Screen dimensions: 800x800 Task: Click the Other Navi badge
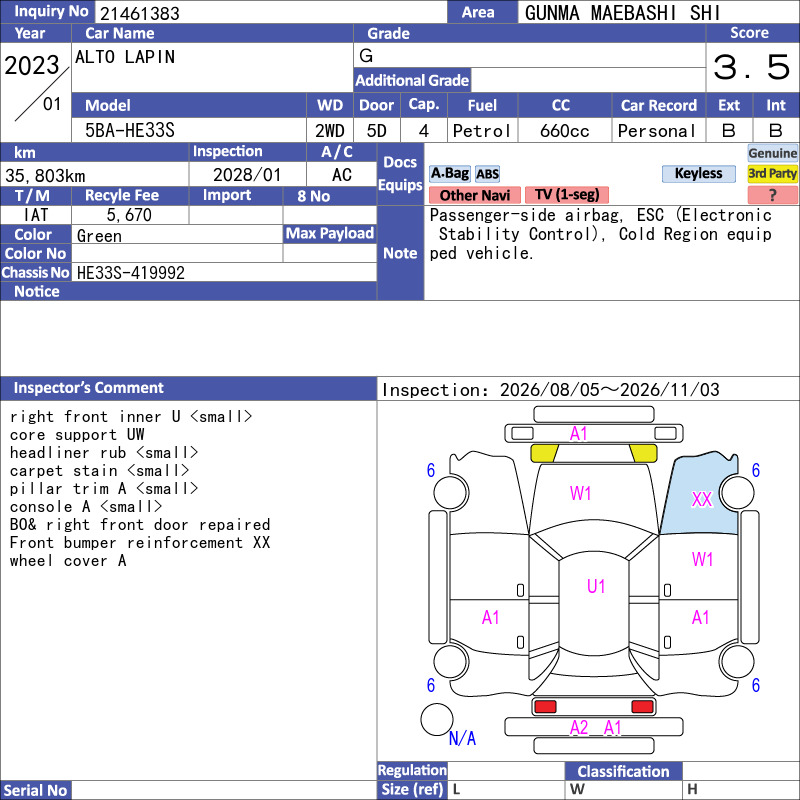(x=474, y=195)
